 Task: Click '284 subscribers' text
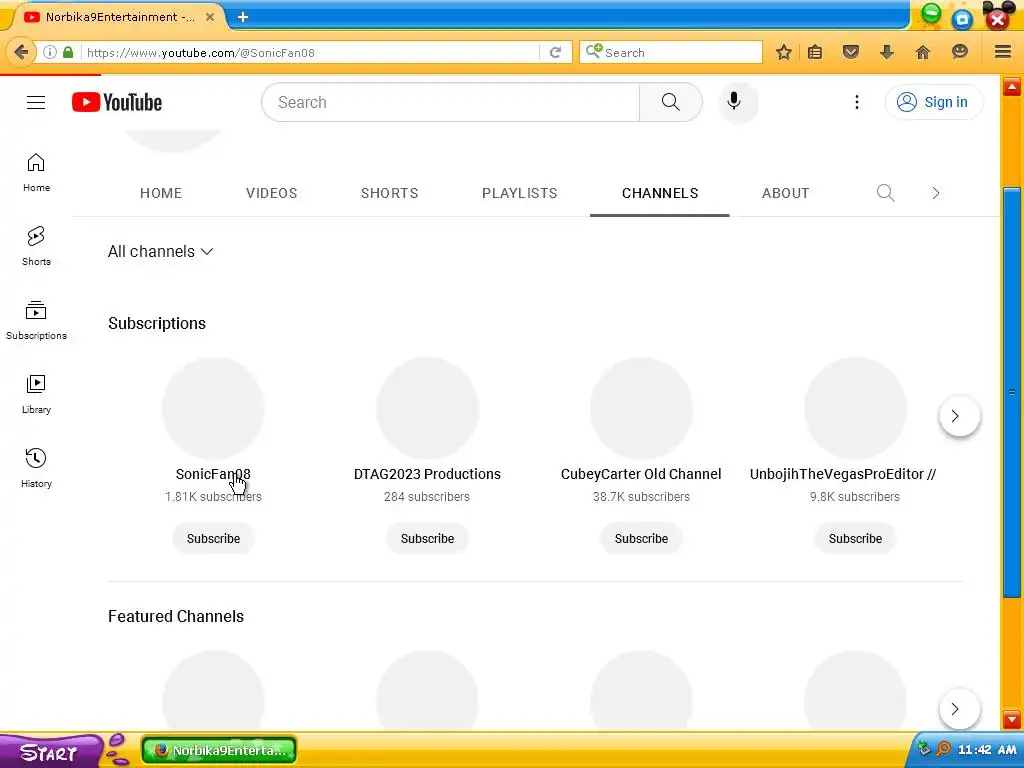(427, 497)
